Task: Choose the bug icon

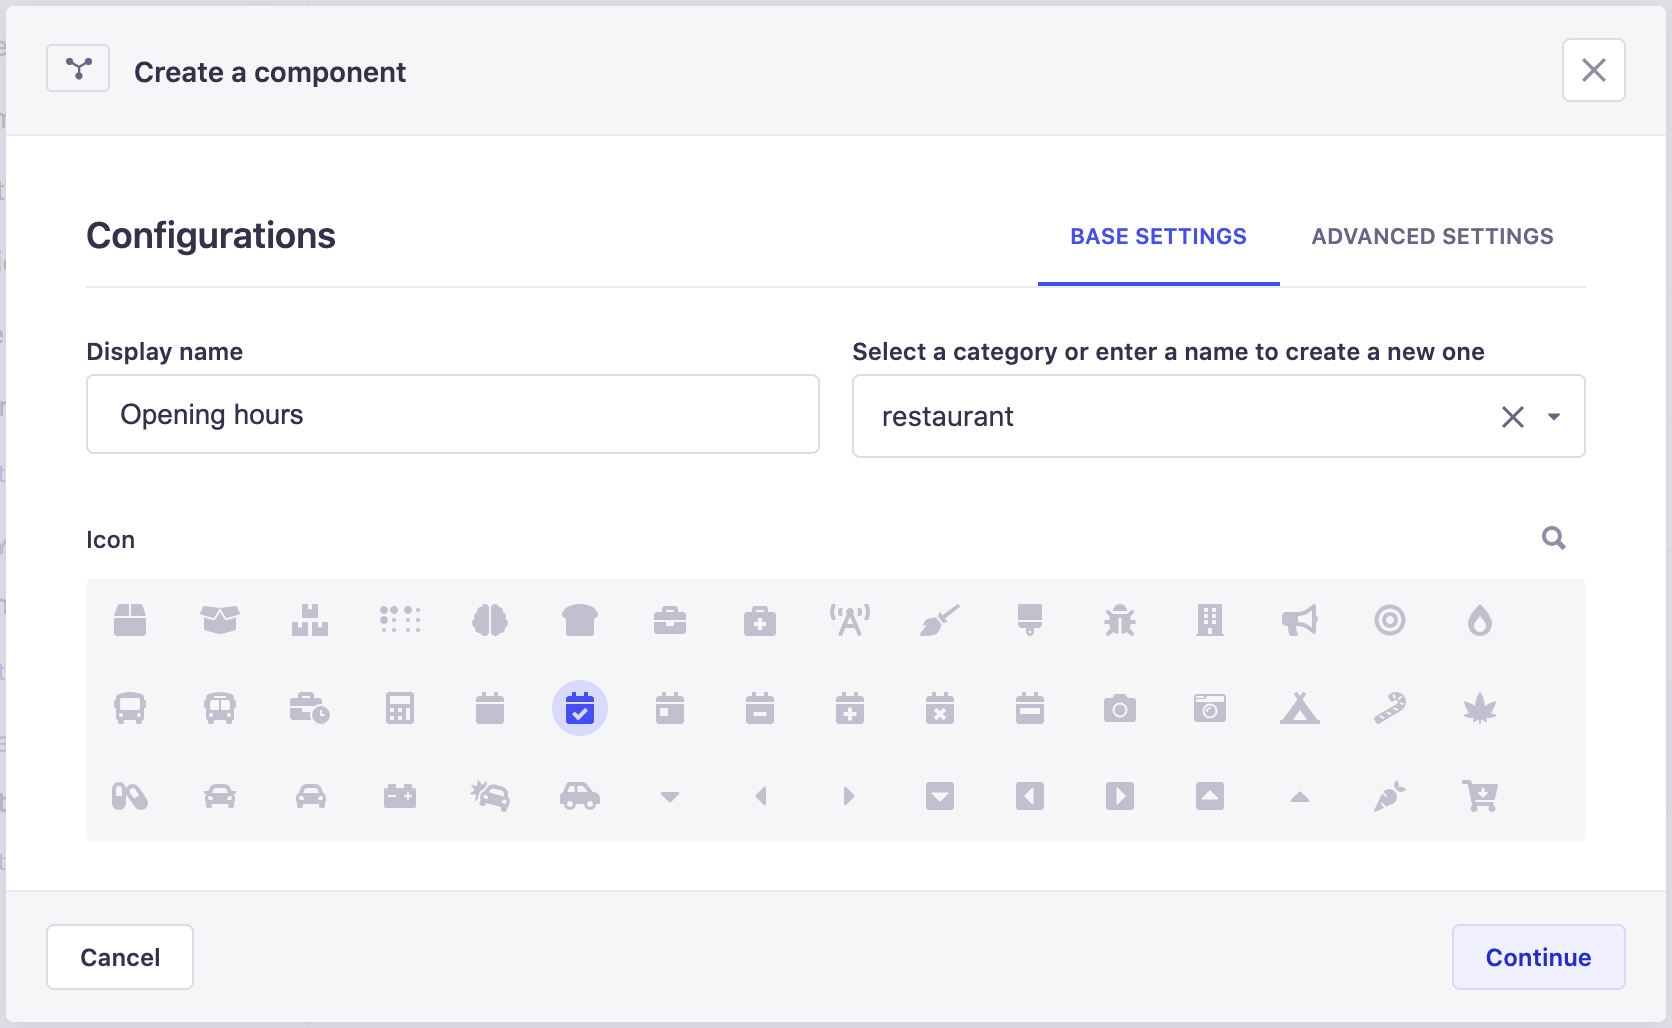Action: 1120,620
